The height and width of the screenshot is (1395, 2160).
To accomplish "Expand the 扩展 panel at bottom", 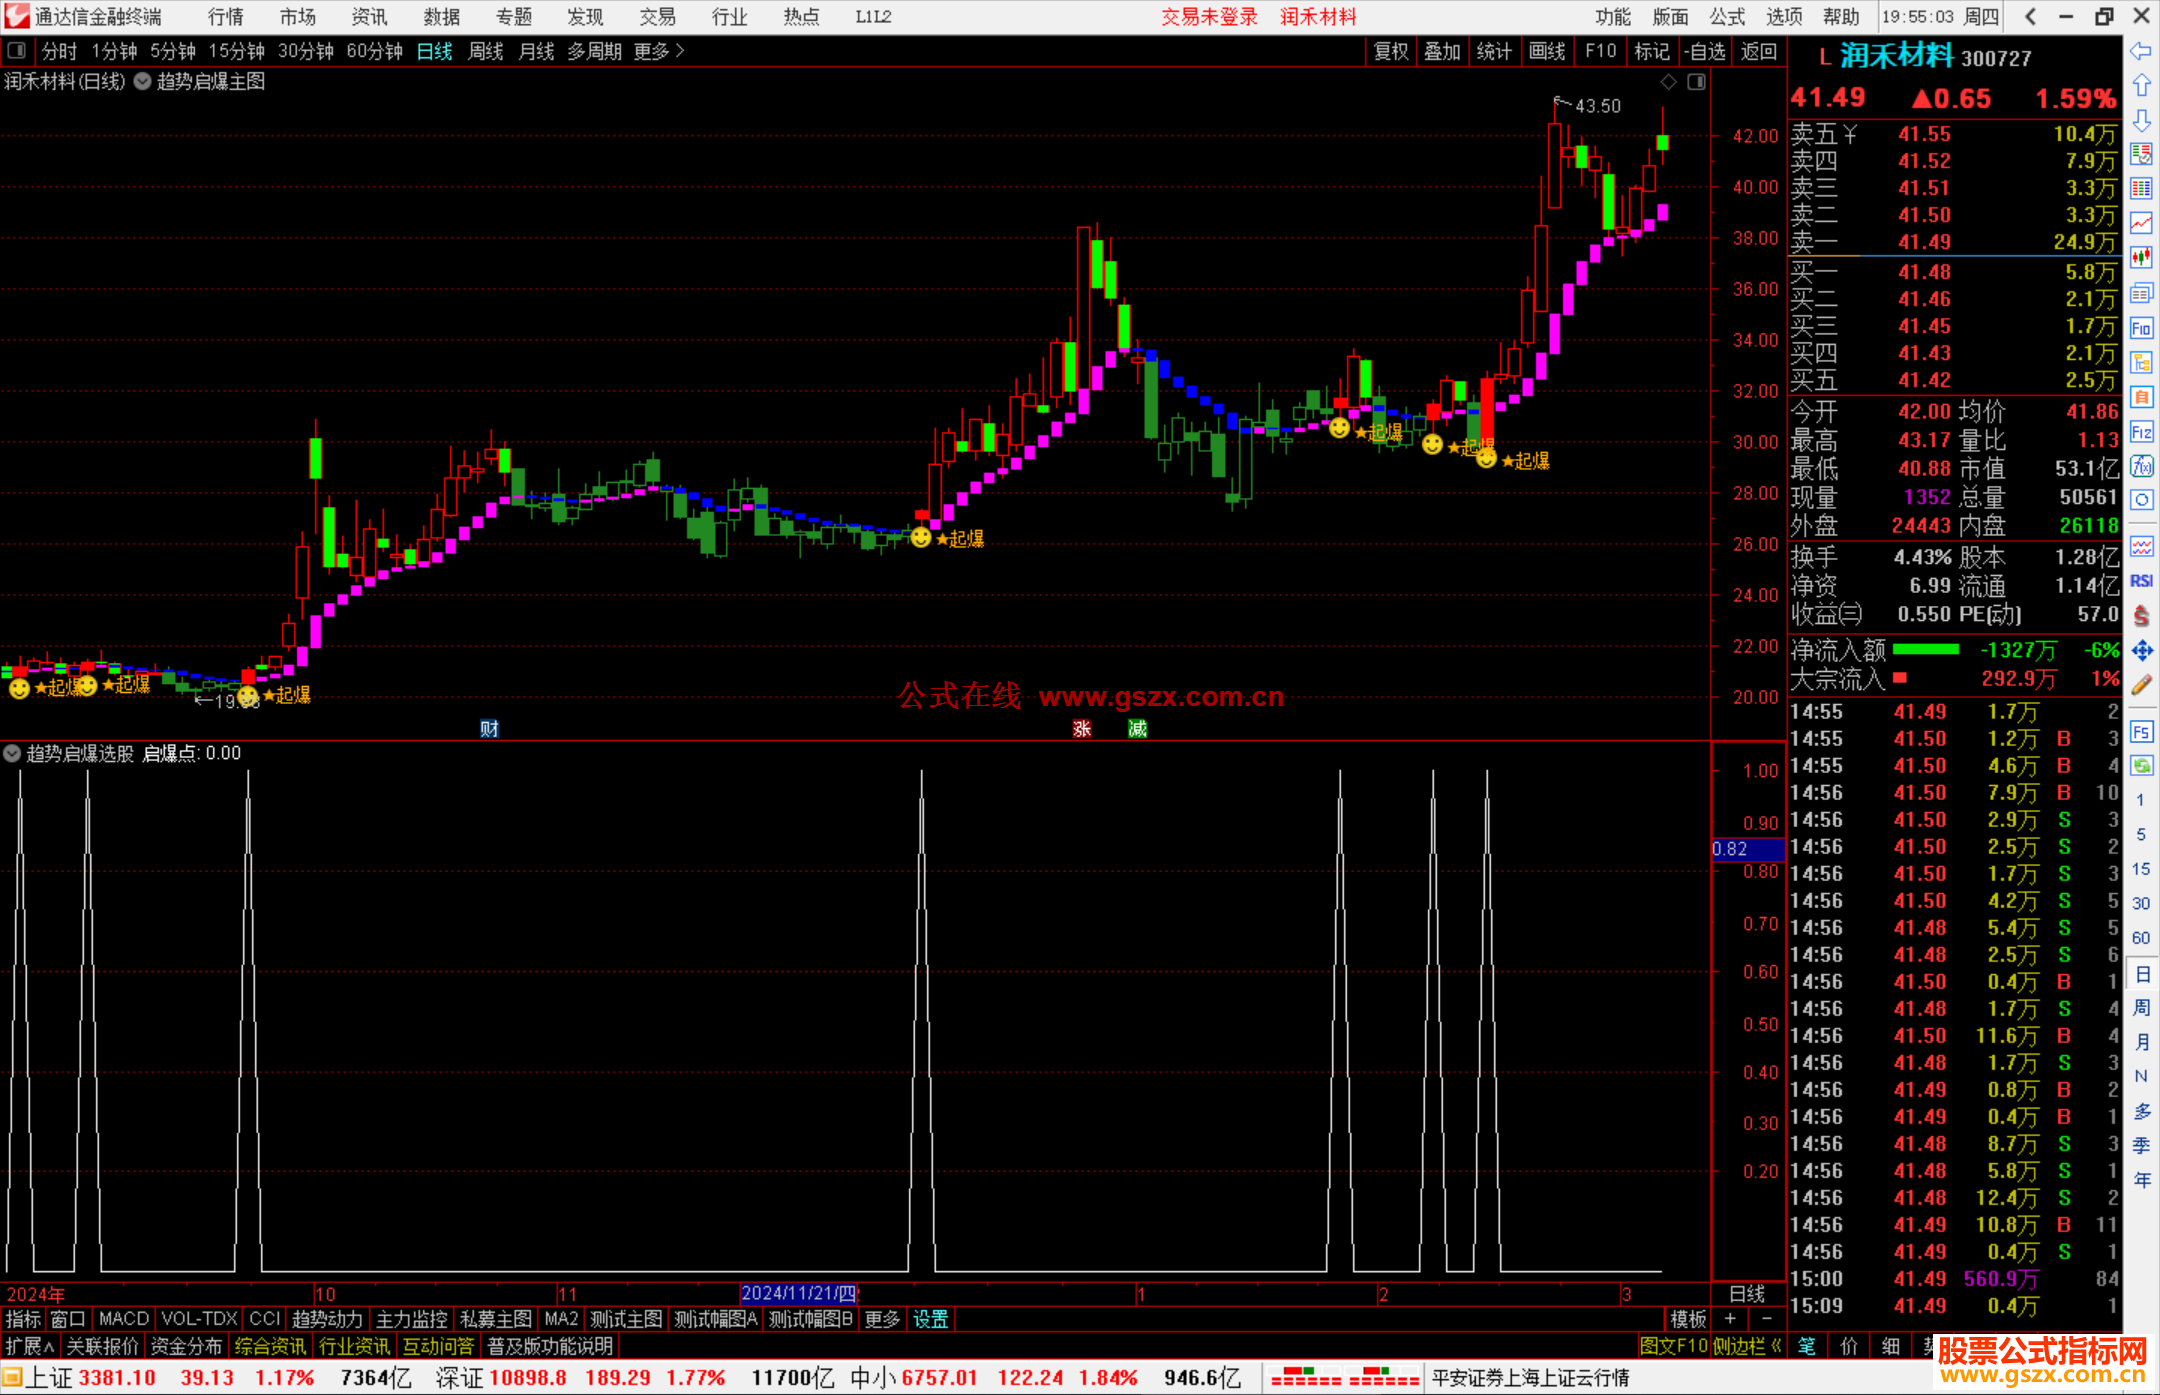I will (30, 1347).
